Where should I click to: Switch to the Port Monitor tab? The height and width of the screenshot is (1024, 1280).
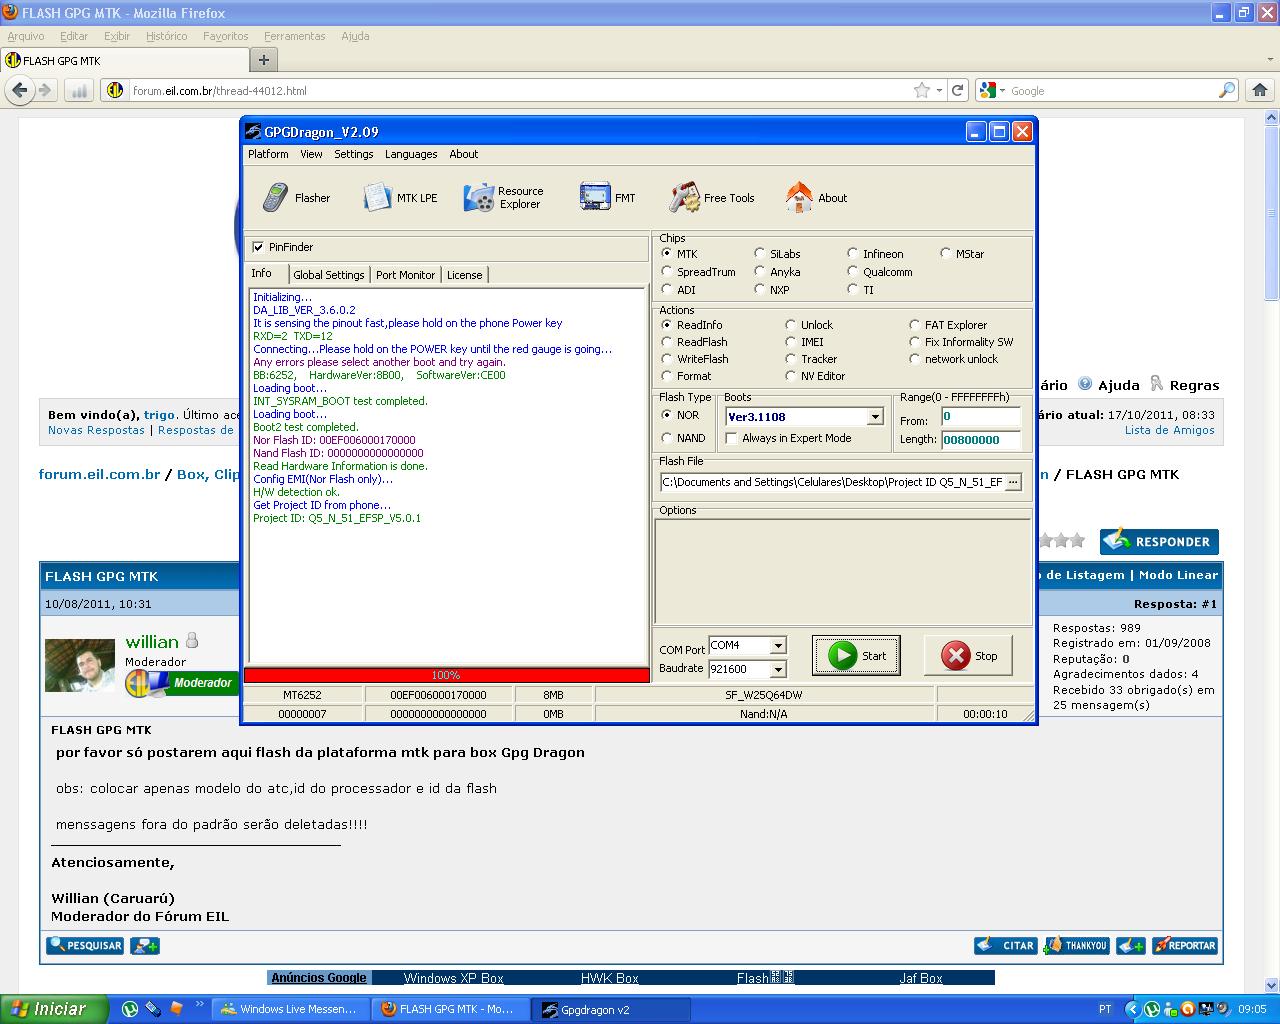tap(405, 275)
